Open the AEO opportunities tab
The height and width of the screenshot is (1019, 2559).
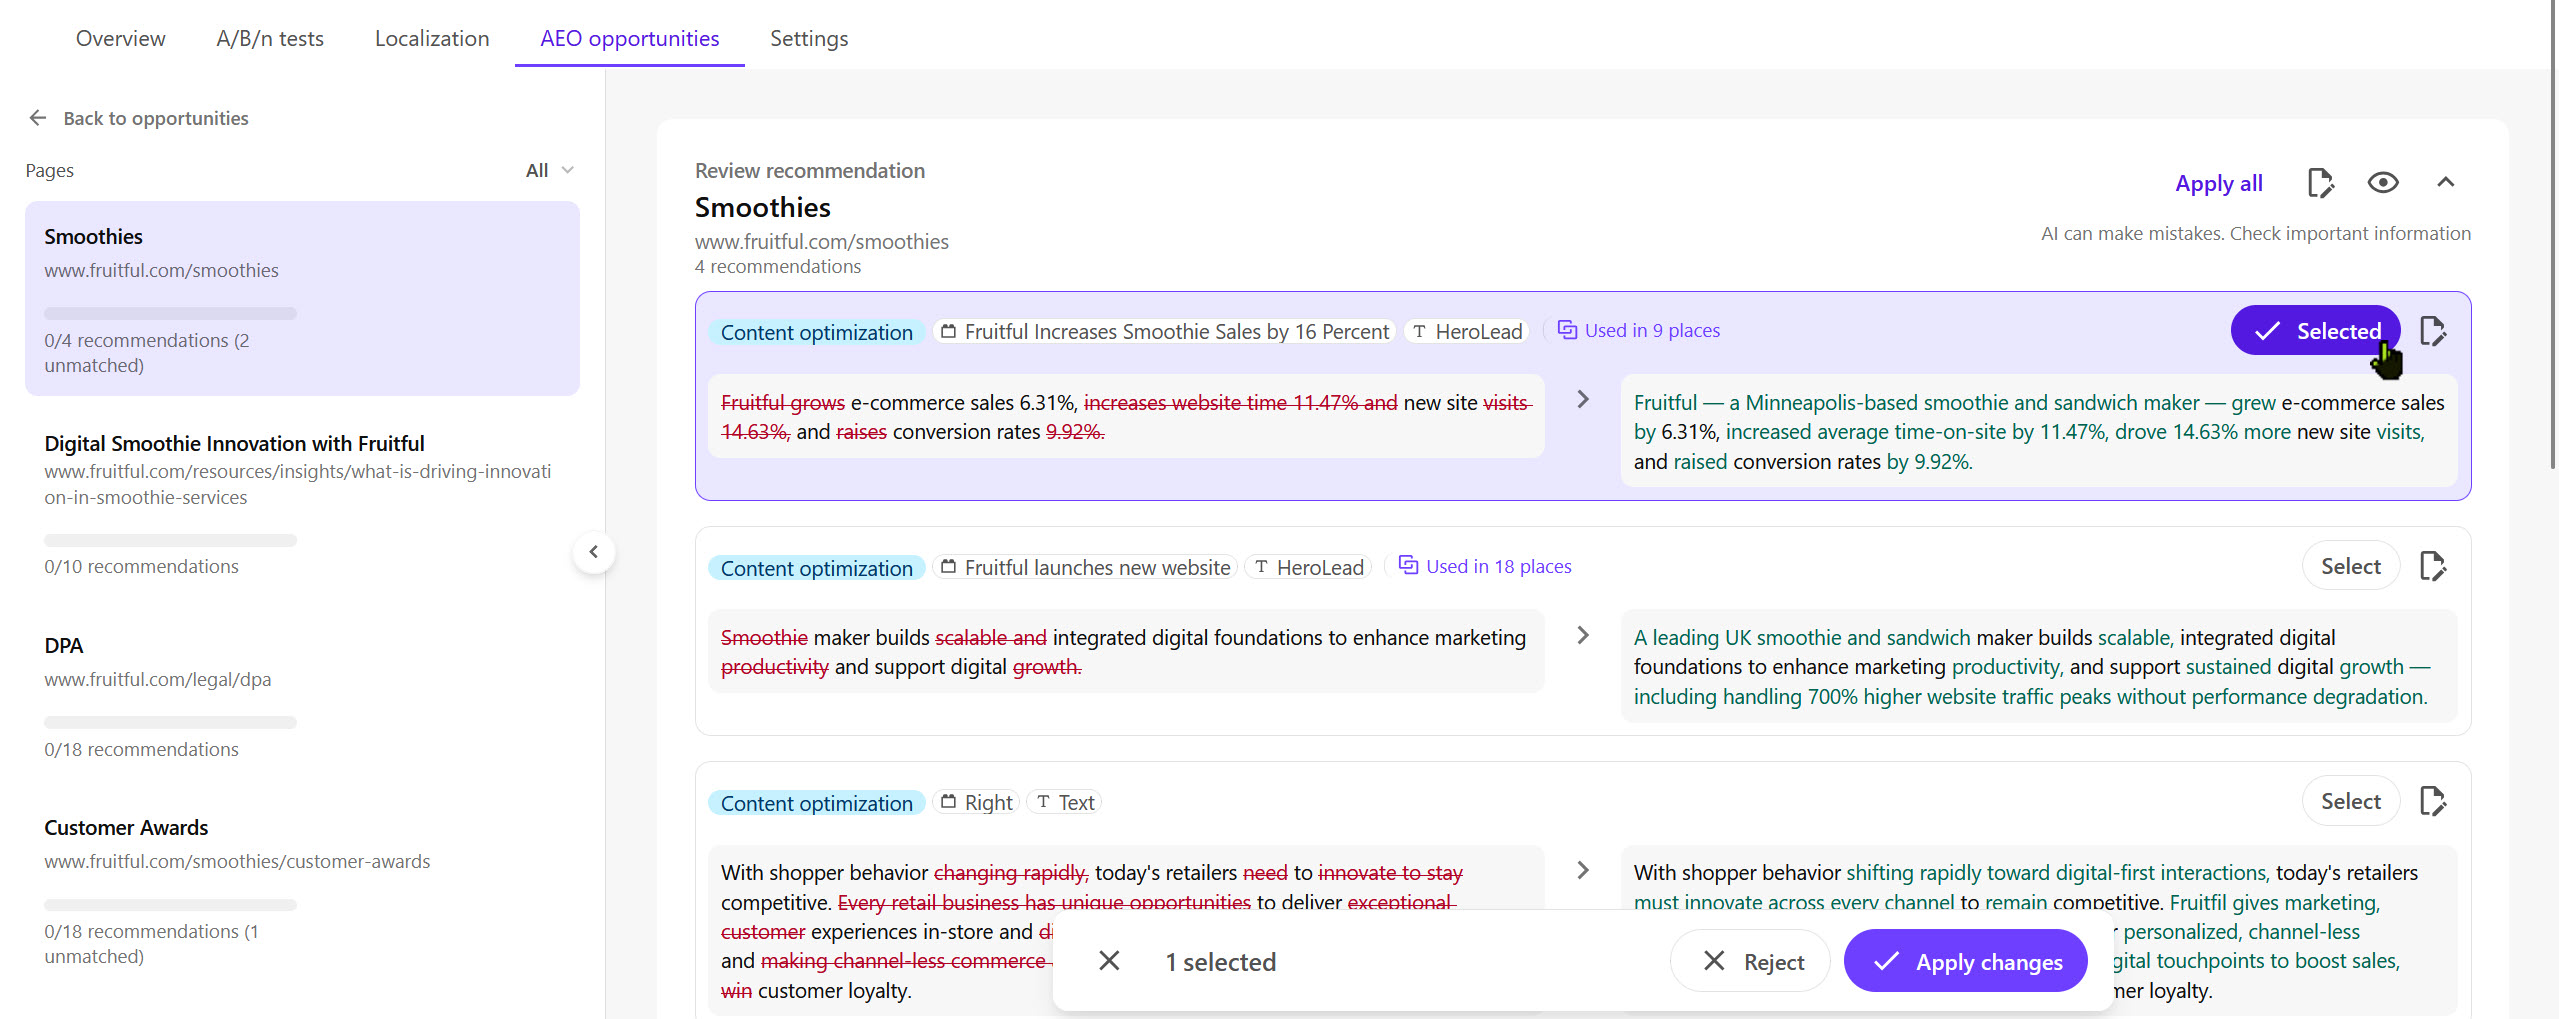pyautogui.click(x=630, y=38)
